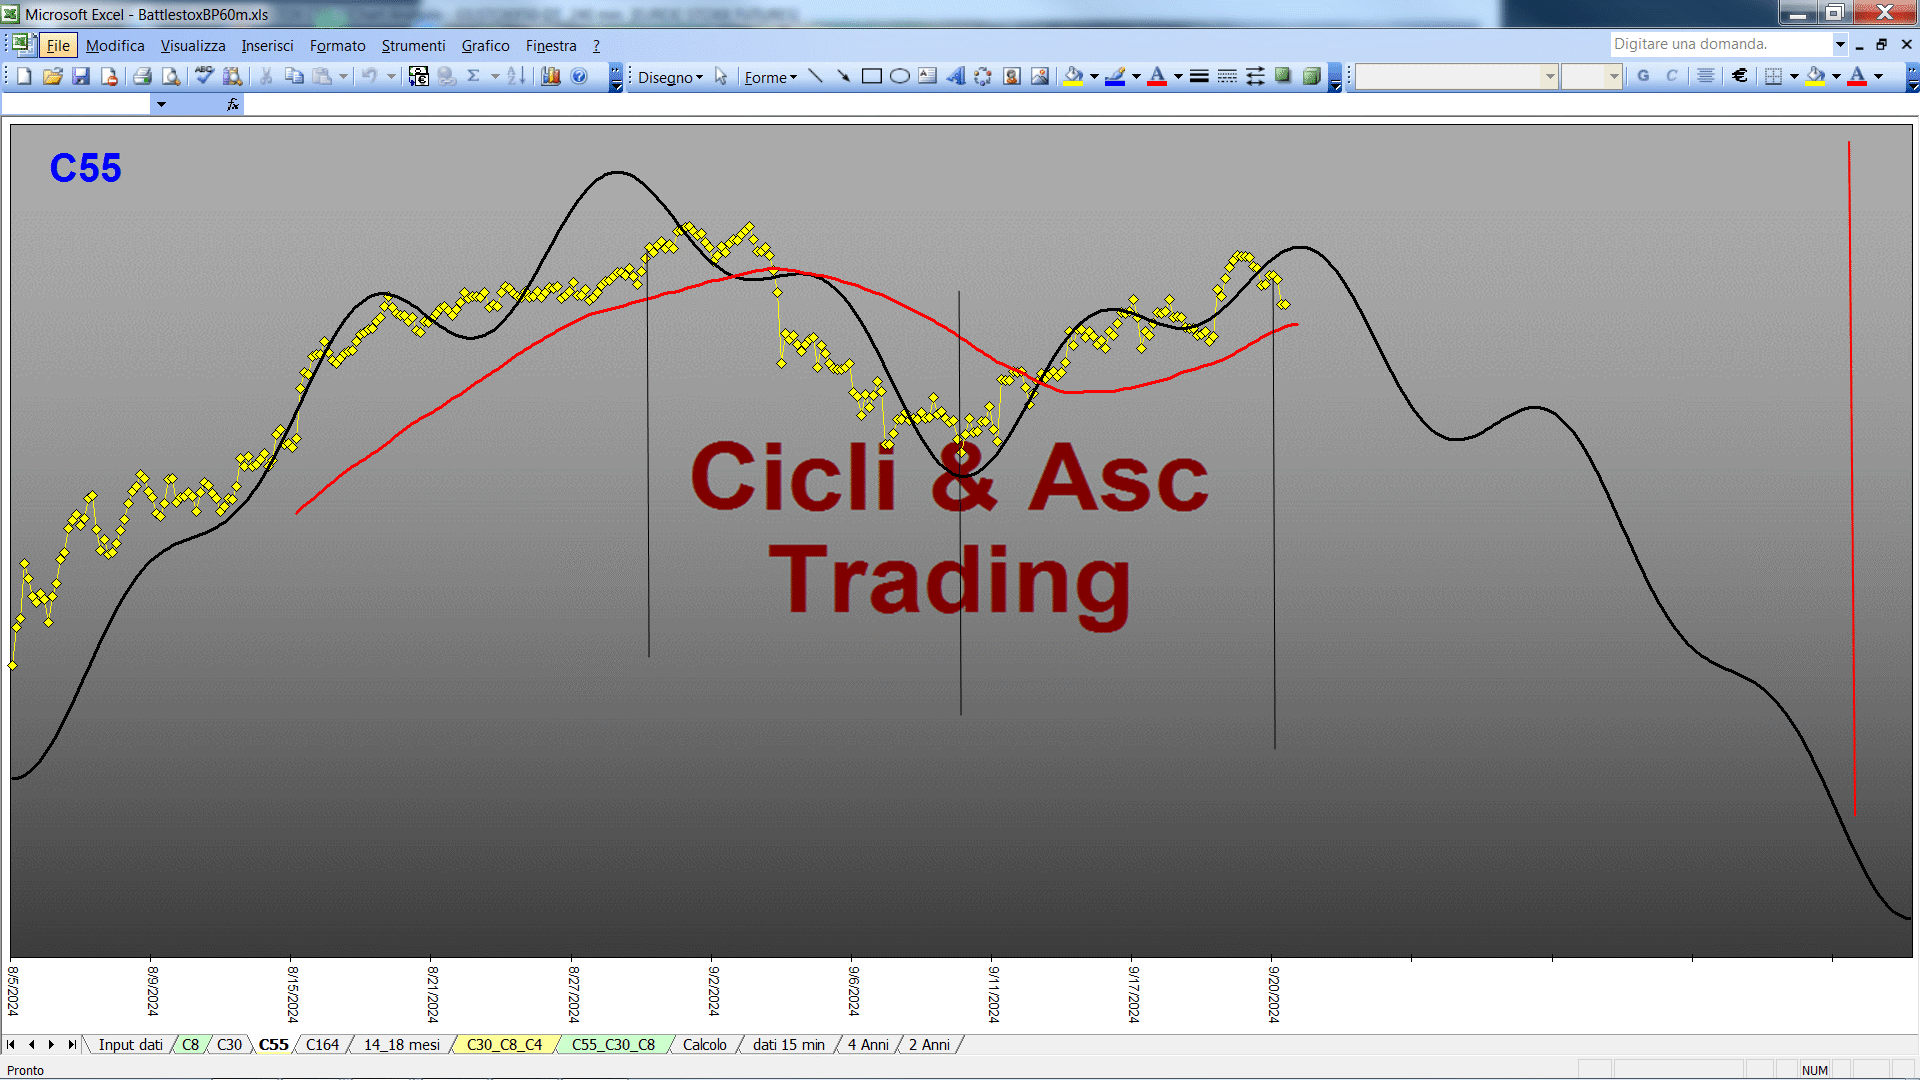Print the chart with printer icon

tap(142, 76)
